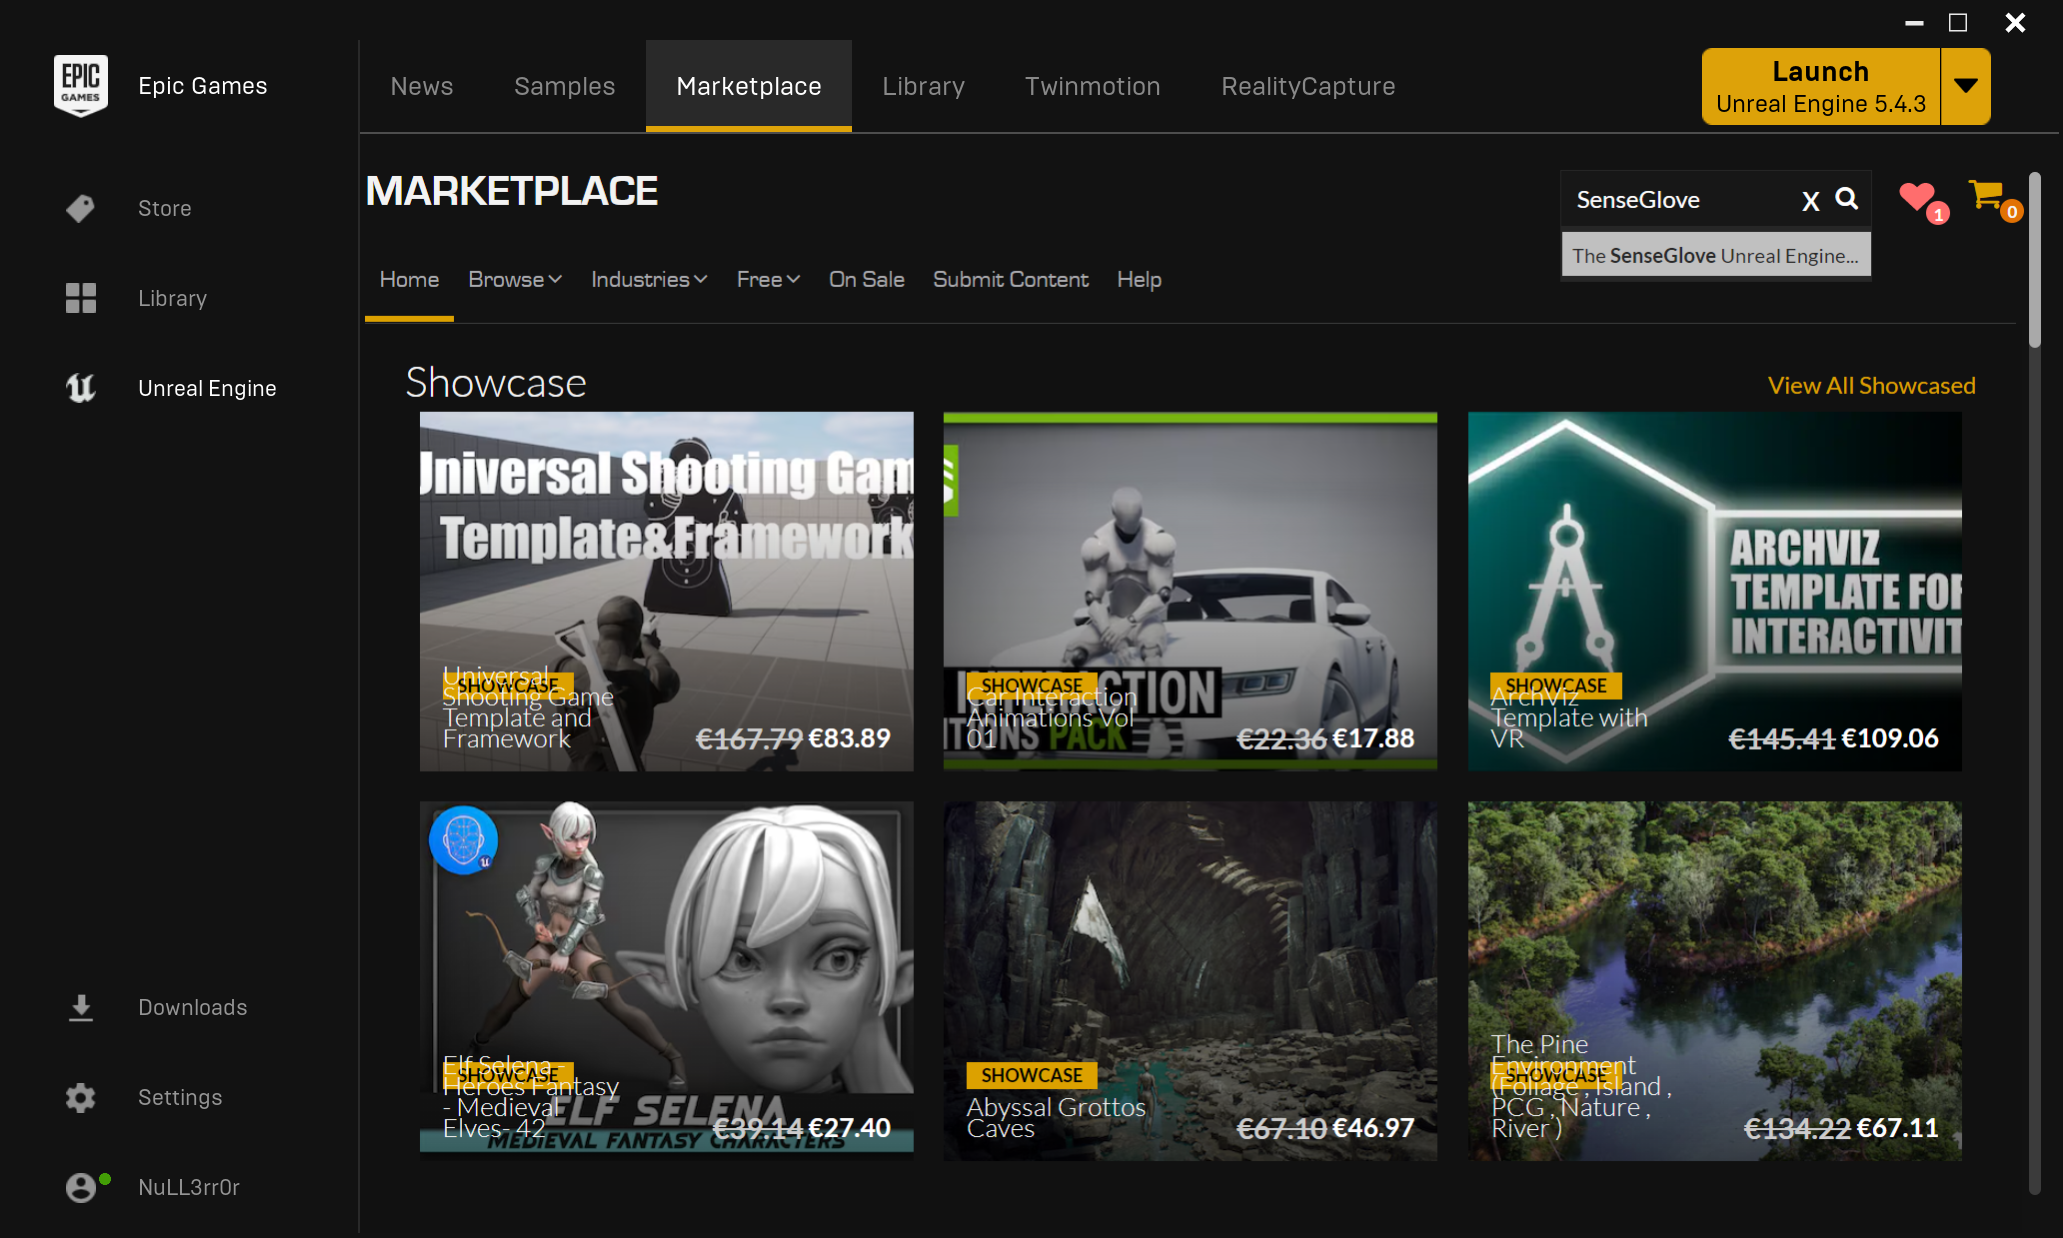Expand the Launch engine version dropdown arrow

(1965, 86)
